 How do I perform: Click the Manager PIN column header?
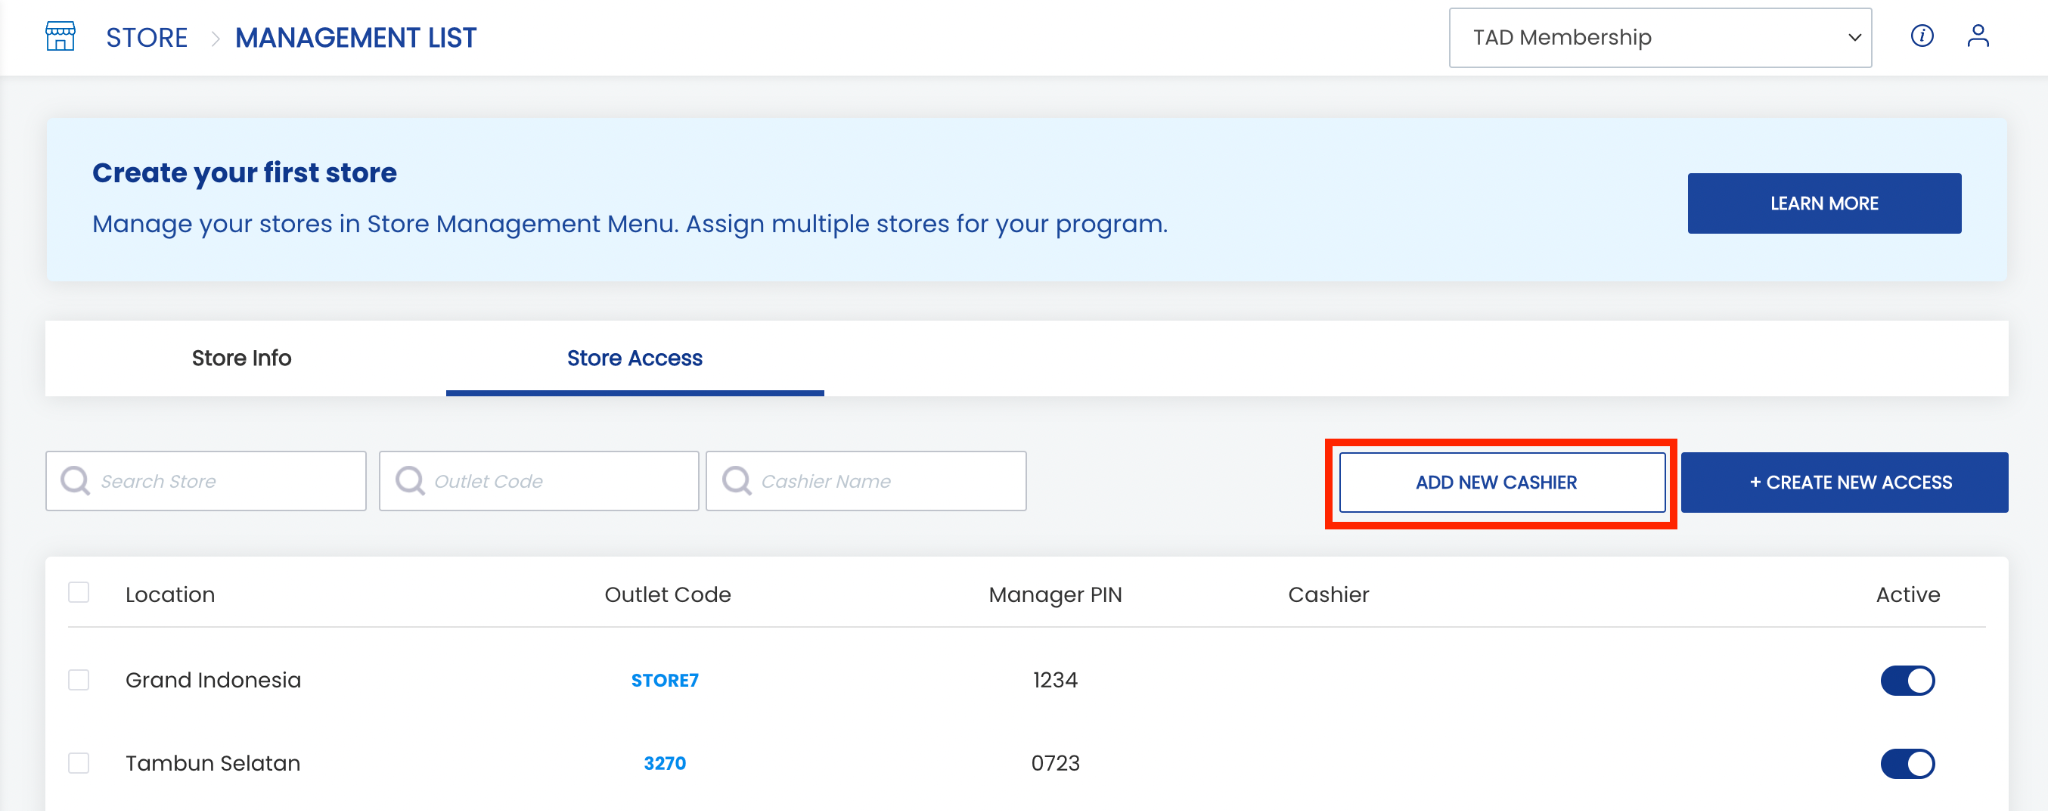1055,594
